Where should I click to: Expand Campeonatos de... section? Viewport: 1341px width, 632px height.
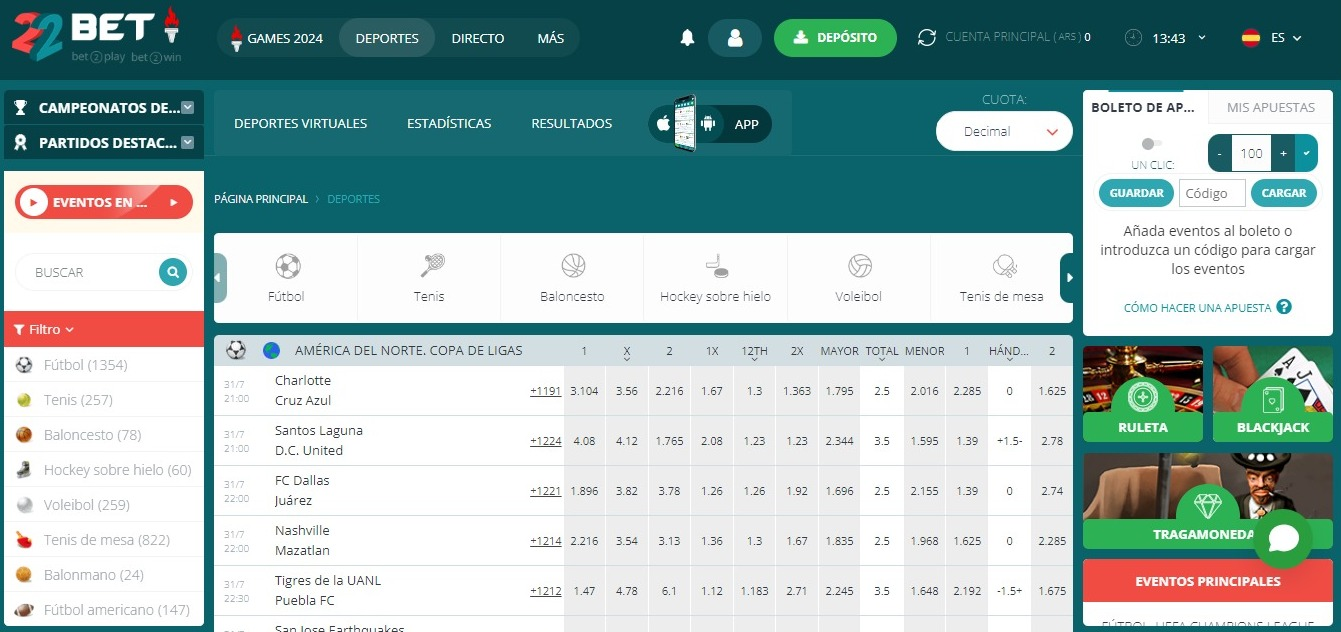point(187,108)
